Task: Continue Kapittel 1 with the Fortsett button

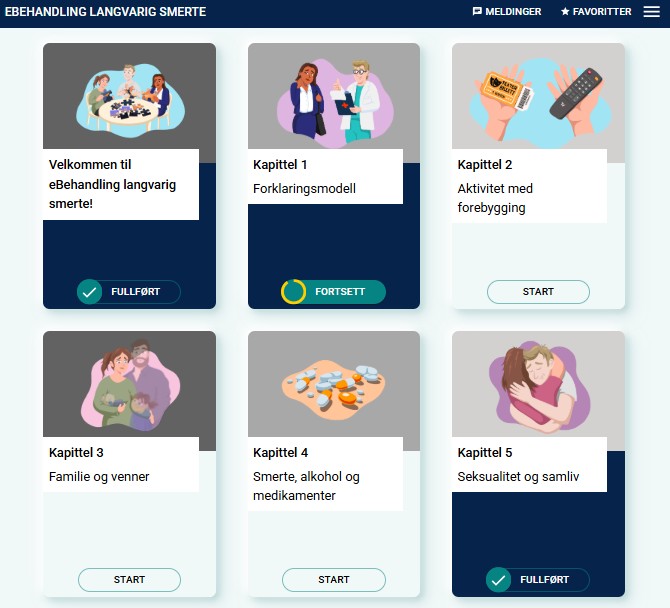Action: pyautogui.click(x=333, y=292)
